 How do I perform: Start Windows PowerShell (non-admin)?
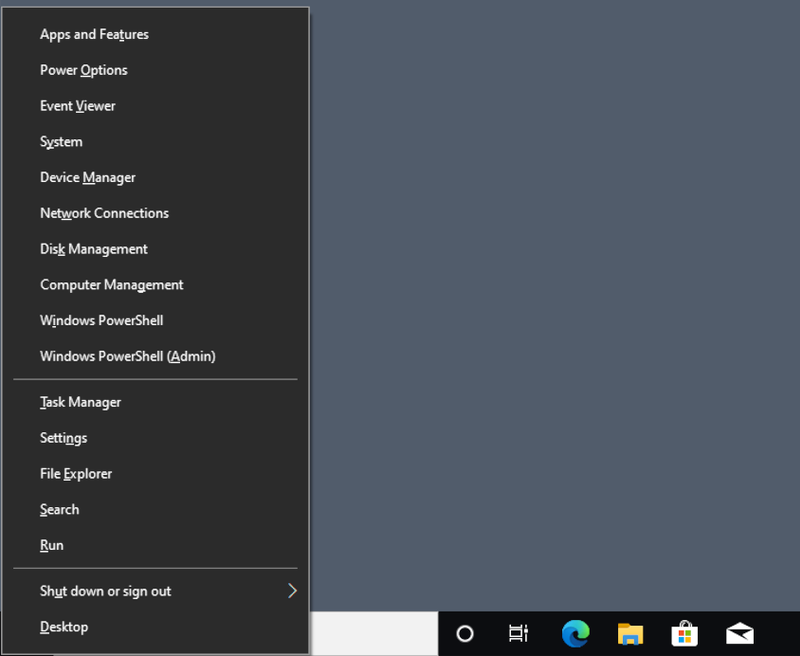pyautogui.click(x=155, y=320)
